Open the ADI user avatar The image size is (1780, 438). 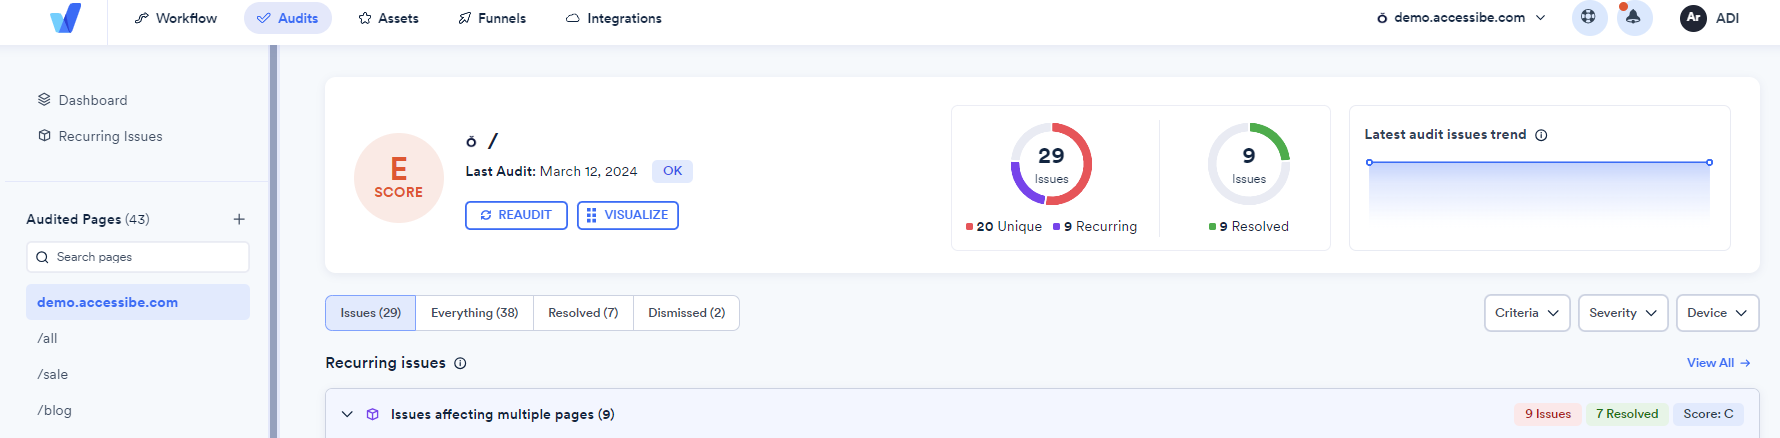tap(1693, 18)
